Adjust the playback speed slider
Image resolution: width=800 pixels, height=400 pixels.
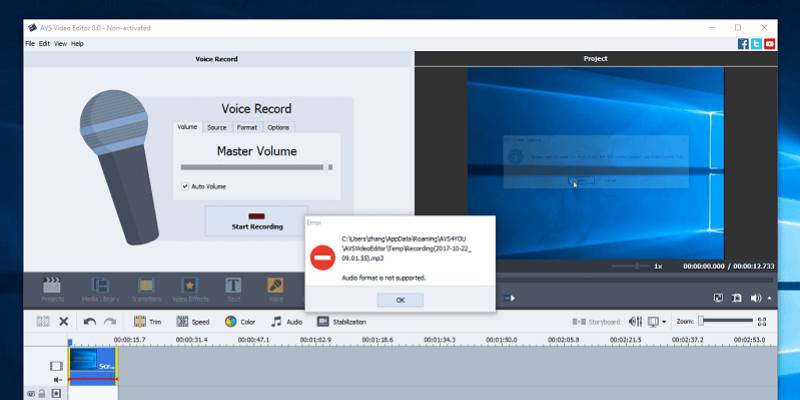point(631,266)
